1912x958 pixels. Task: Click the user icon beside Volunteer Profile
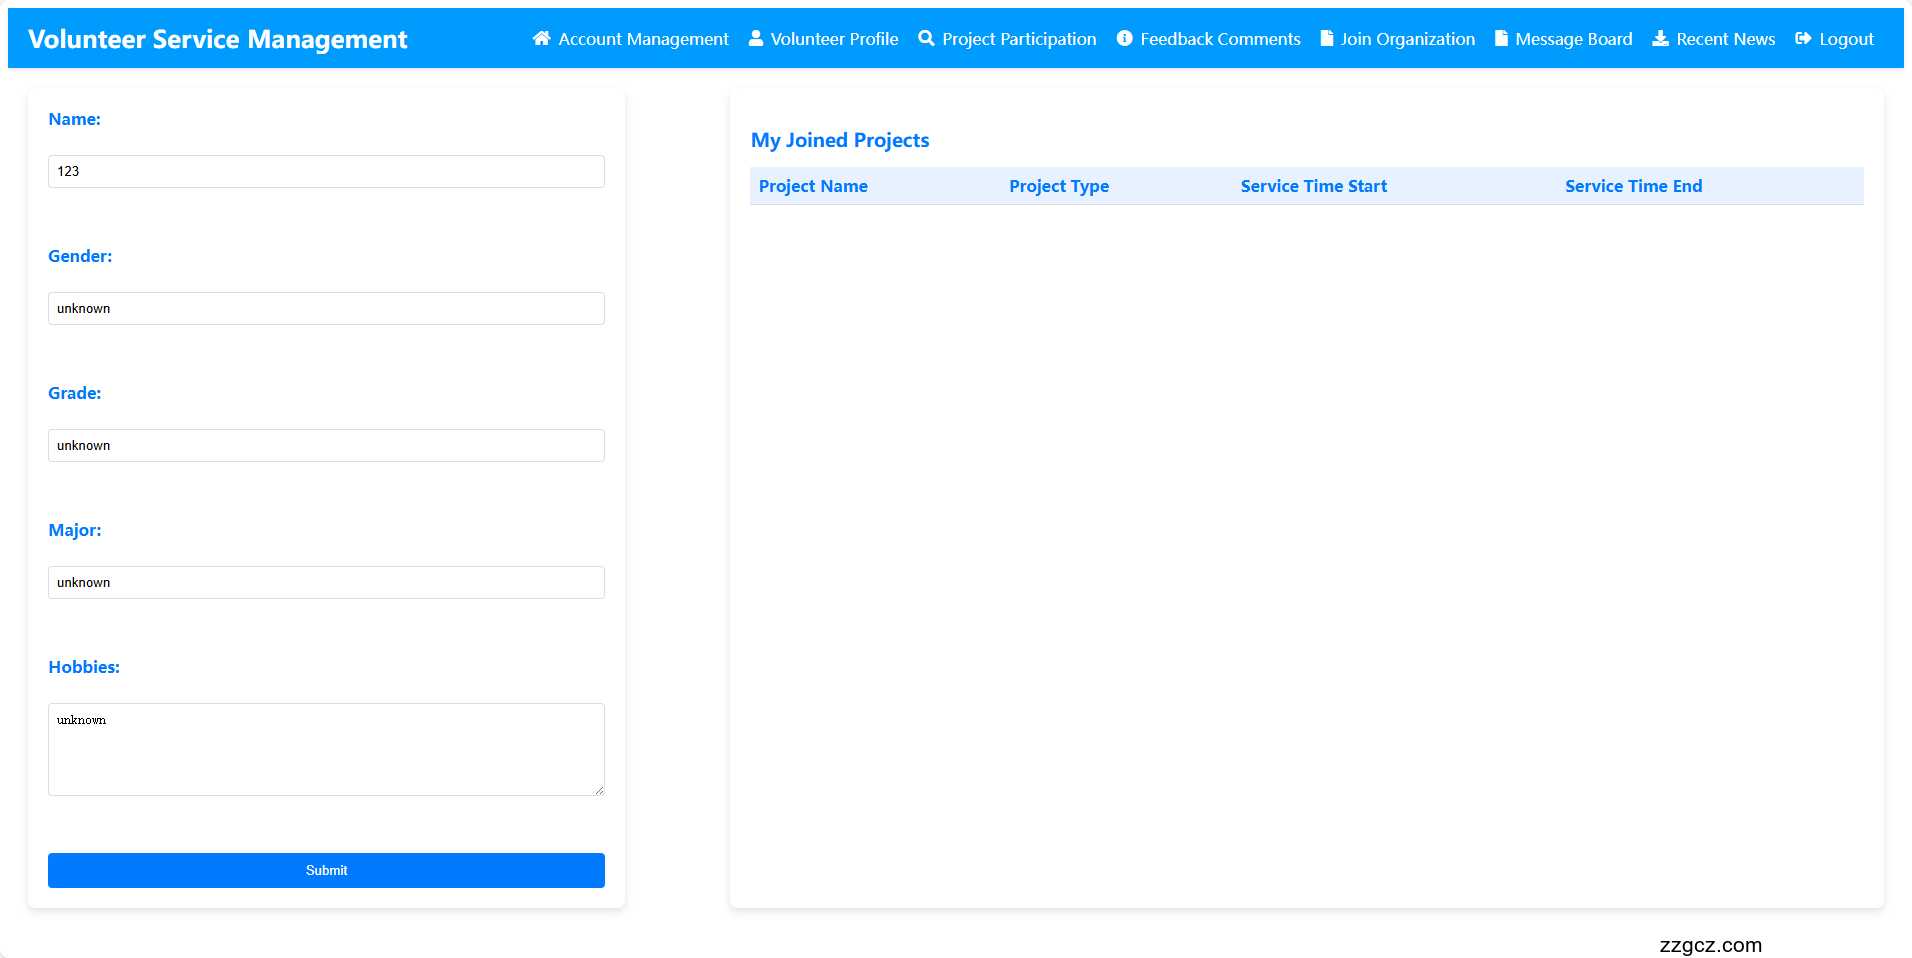click(756, 39)
